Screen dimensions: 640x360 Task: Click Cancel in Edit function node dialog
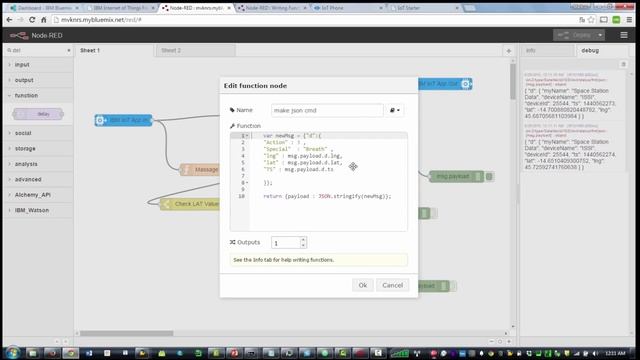(392, 285)
